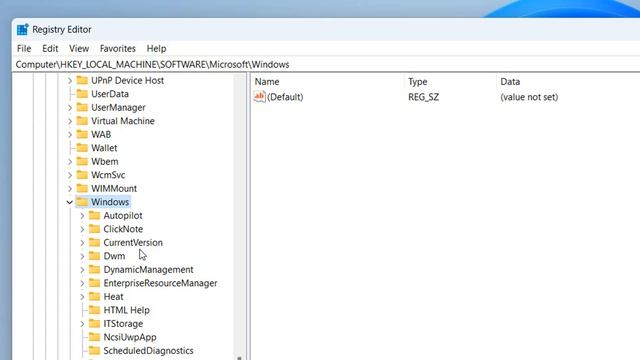This screenshot has width=640, height=360.
Task: Select the WcmSvc folder icon
Action: coord(82,175)
